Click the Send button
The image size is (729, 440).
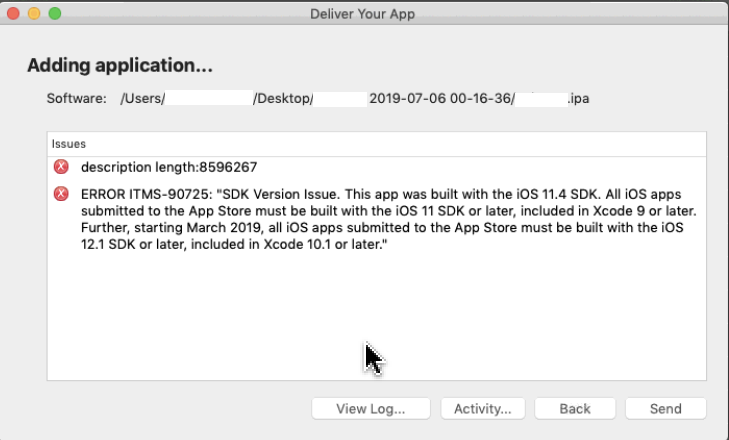(x=665, y=408)
